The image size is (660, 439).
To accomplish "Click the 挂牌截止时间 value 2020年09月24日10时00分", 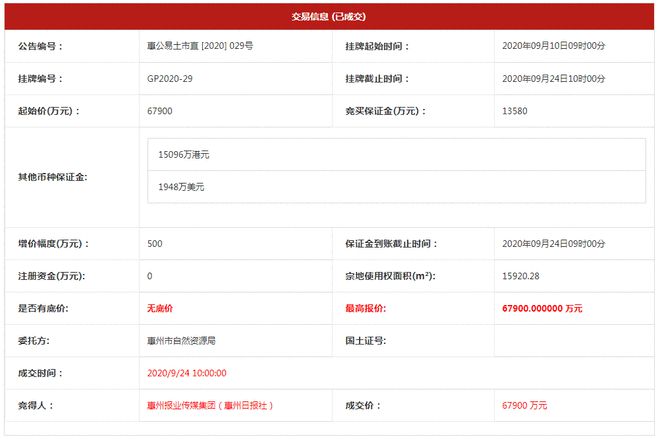I will 553,78.
